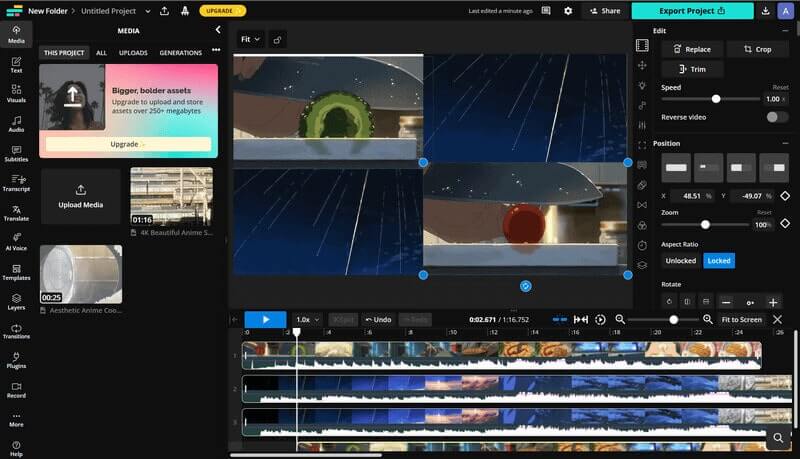Select Locked aspect ratio option
Image resolution: width=800 pixels, height=459 pixels.
[718, 261]
